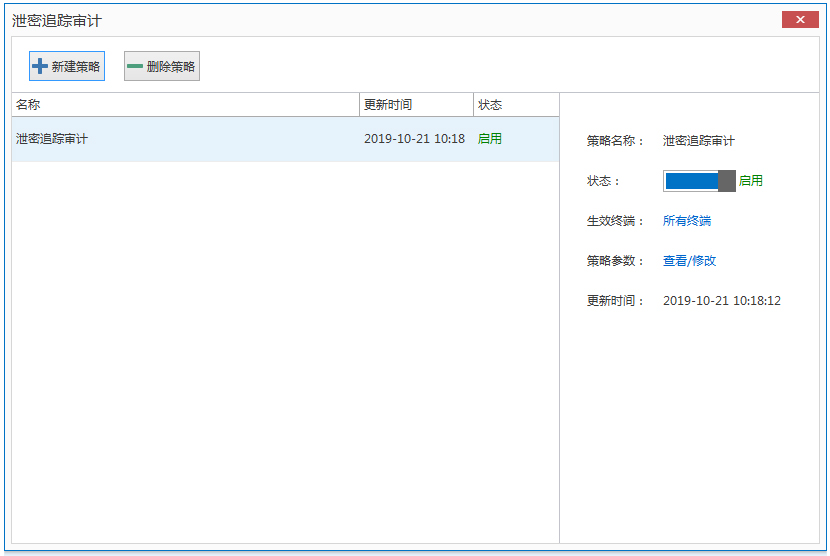Viewport: 830px width, 556px height.
Task: Click the 2019-10-21 10:18:12 timestamp in details
Action: (x=722, y=301)
